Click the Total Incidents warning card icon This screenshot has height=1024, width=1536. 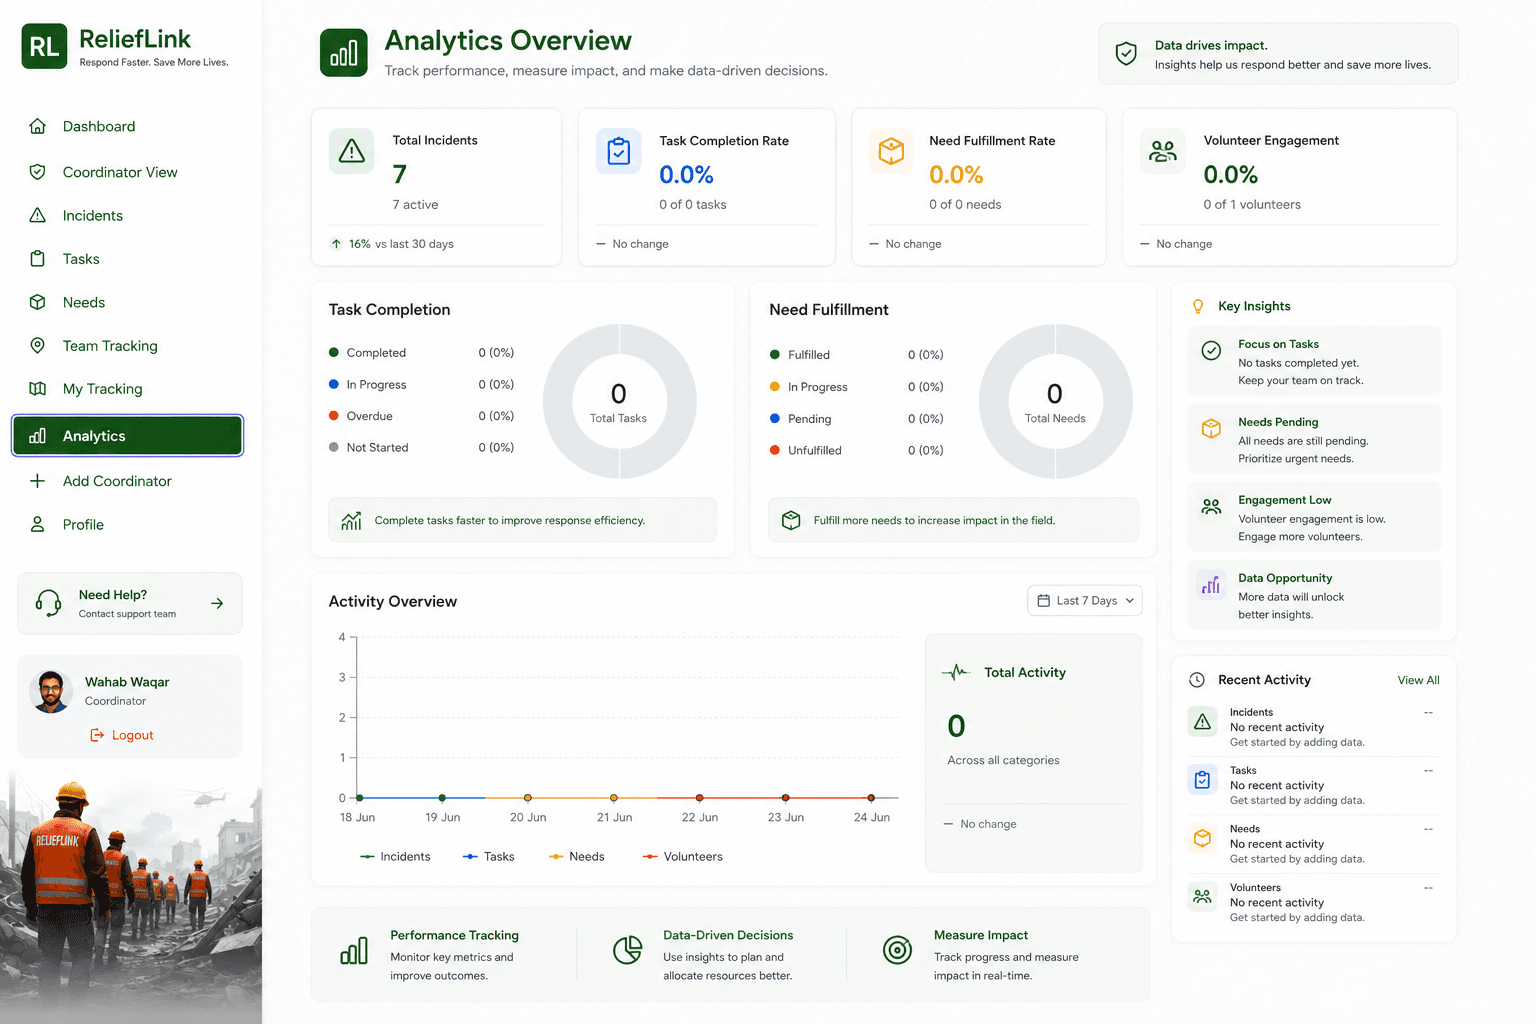[352, 151]
